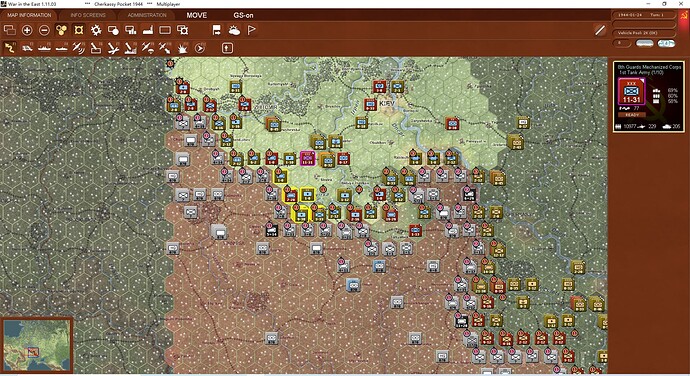Click the 8th Guards Mechanized Corps unit counter
This screenshot has width=690, height=376.
pos(631,92)
